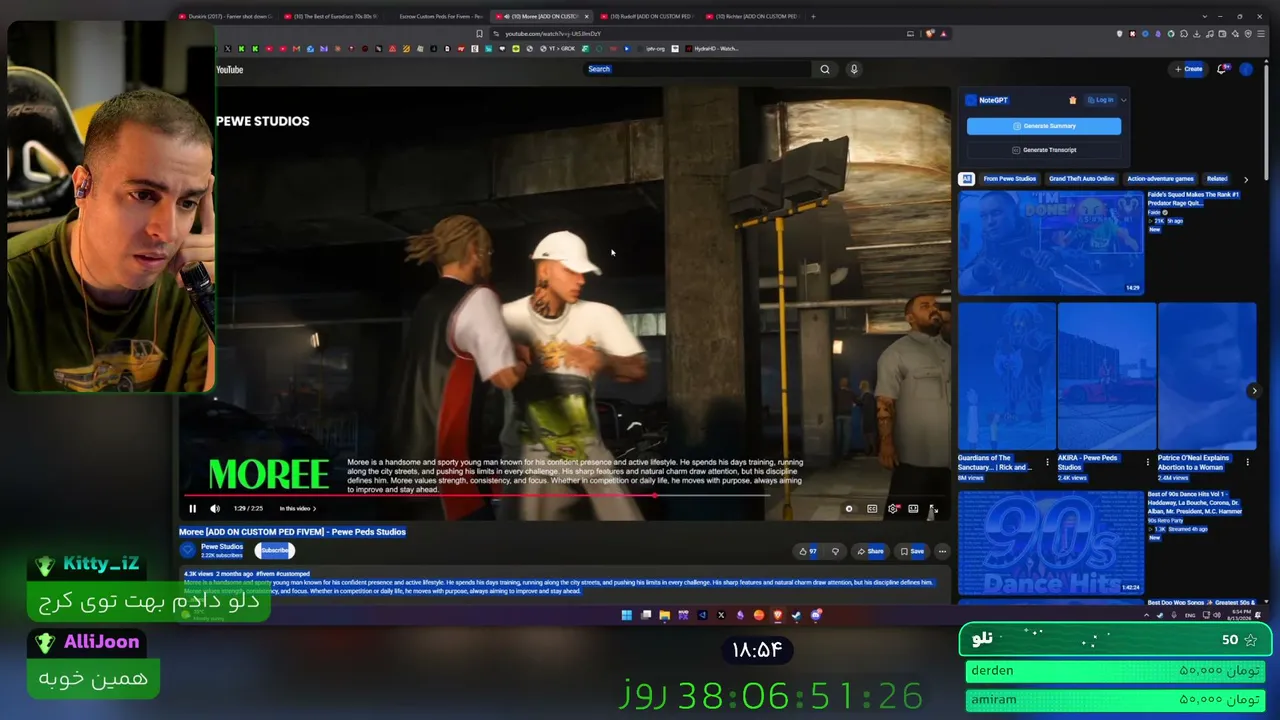Share the Moree video

pos(871,551)
